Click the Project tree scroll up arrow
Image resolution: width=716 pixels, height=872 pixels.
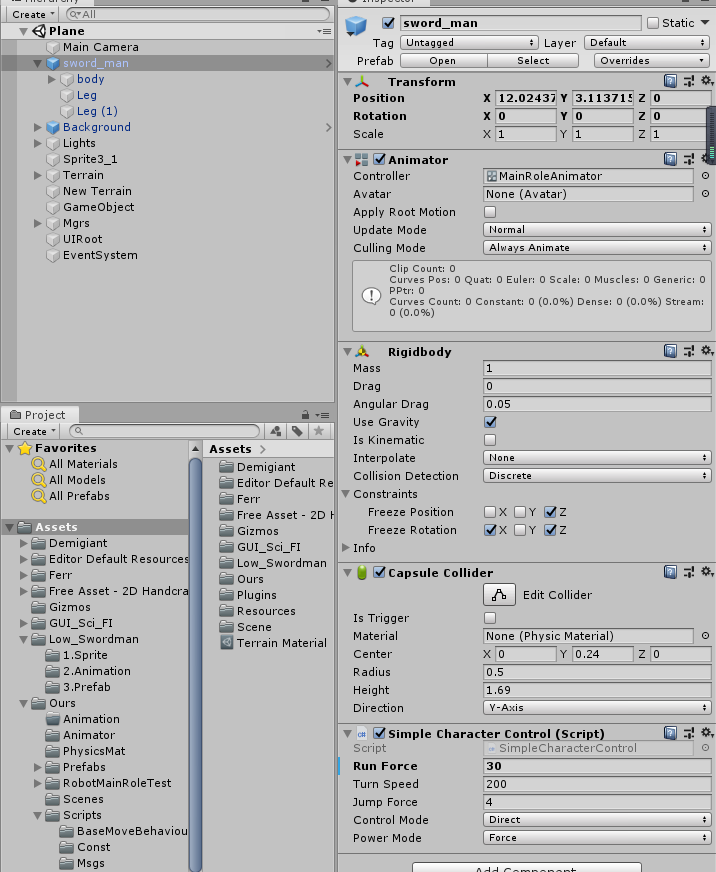[195, 448]
